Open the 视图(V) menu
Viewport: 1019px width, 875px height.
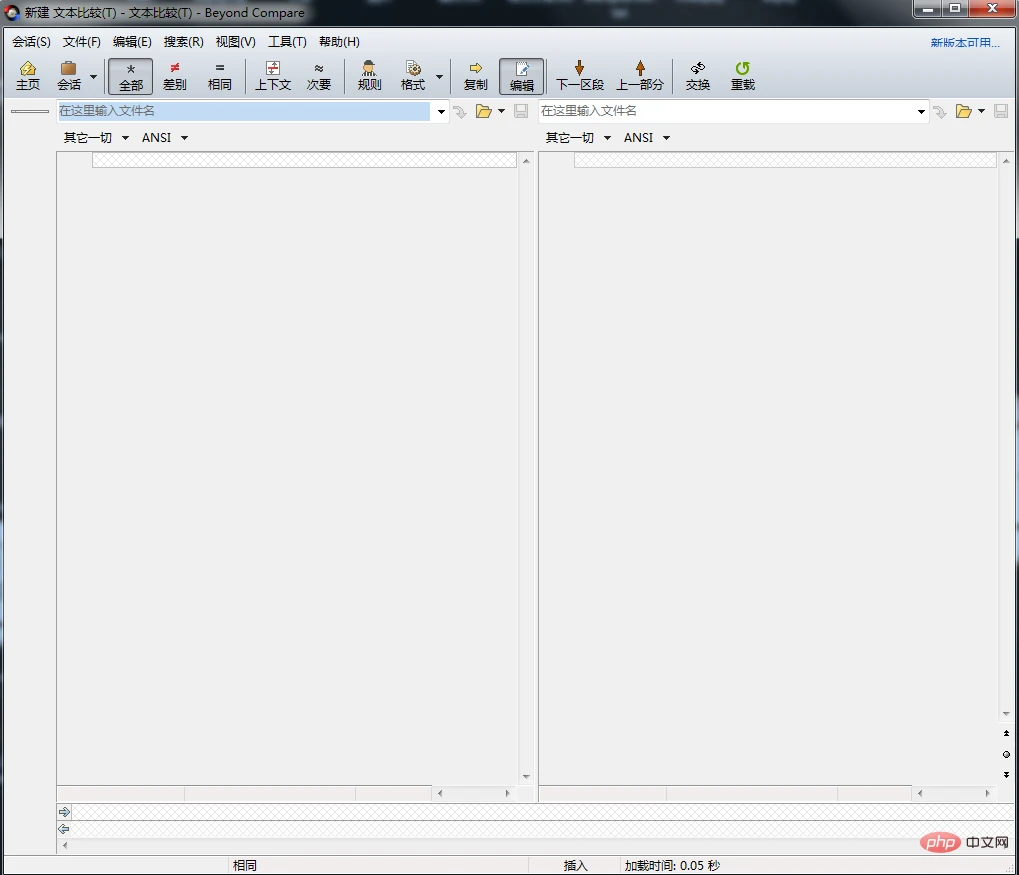tap(235, 42)
